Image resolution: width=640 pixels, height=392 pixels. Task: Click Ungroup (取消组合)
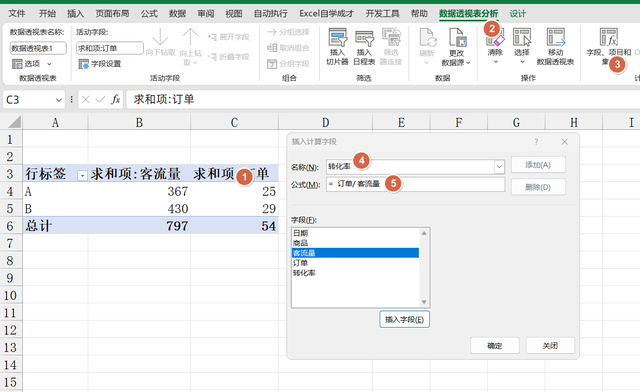[x=289, y=48]
